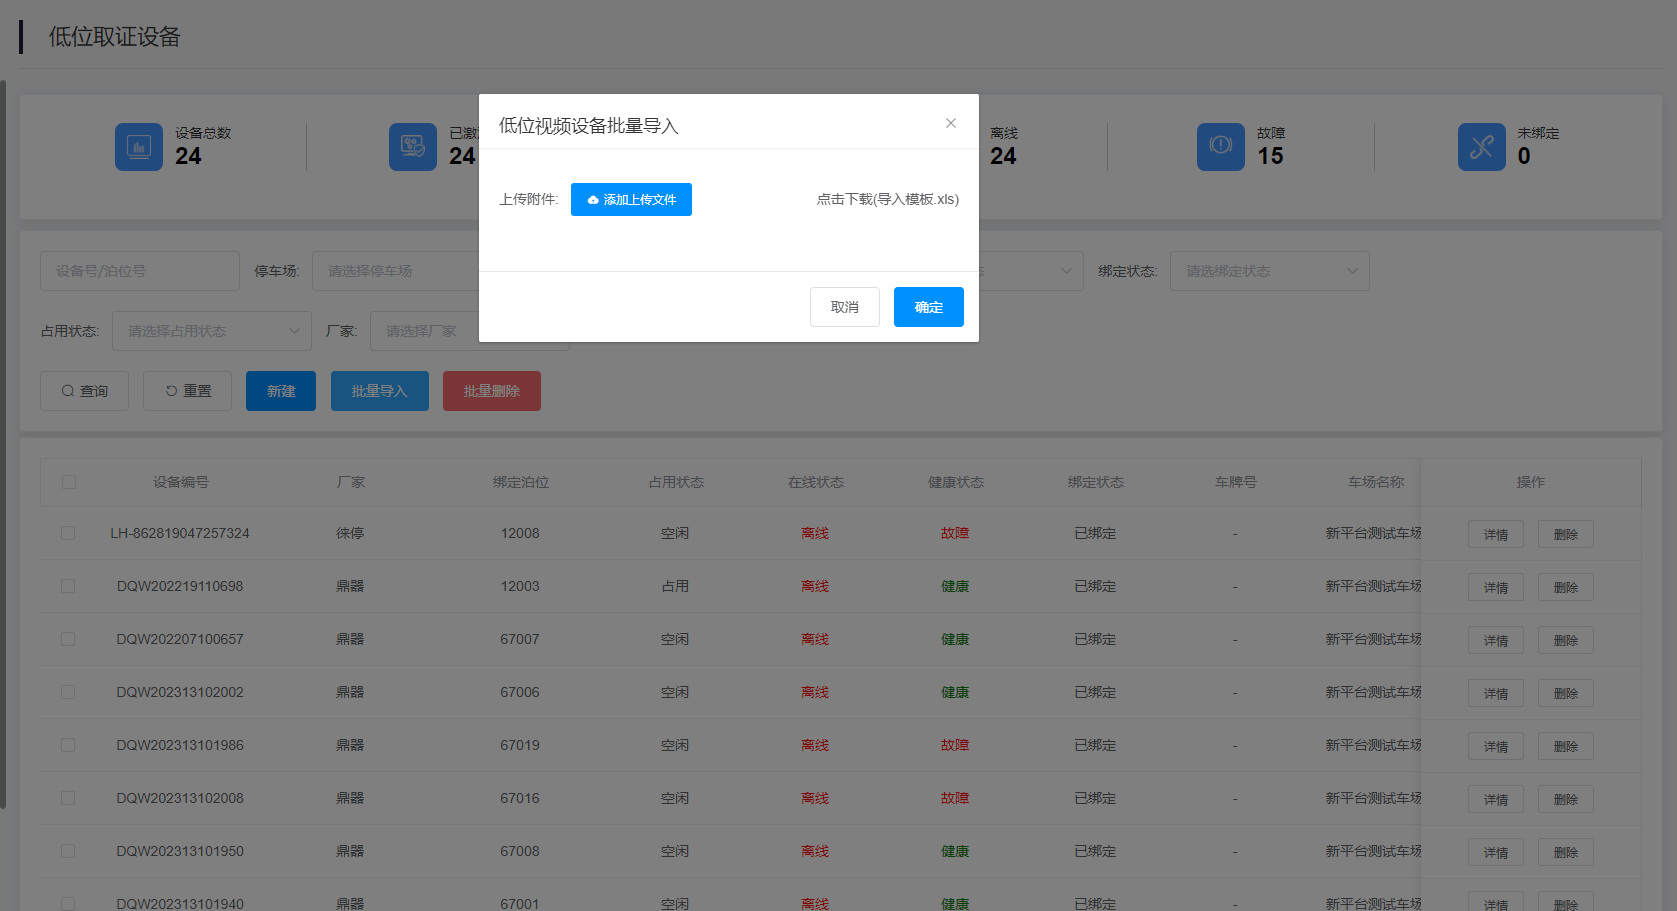Open the 绑定状态 dropdown

(1269, 271)
